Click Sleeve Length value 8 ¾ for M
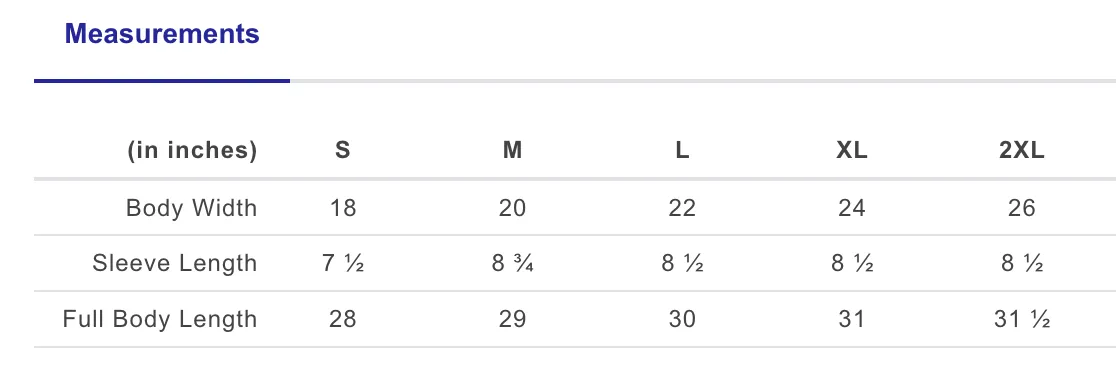Screen dimensions: 1116x391 (x=512, y=264)
